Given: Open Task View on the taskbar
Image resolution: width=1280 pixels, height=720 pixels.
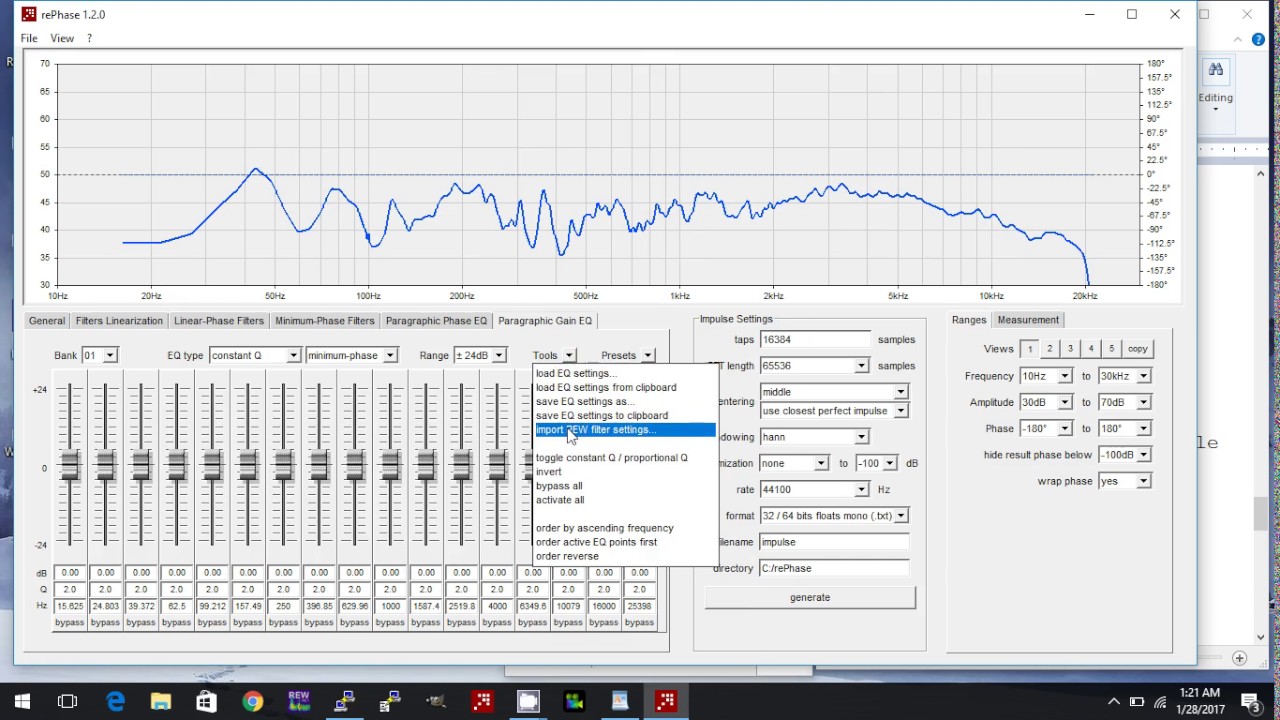Looking at the screenshot, I should tap(68, 702).
